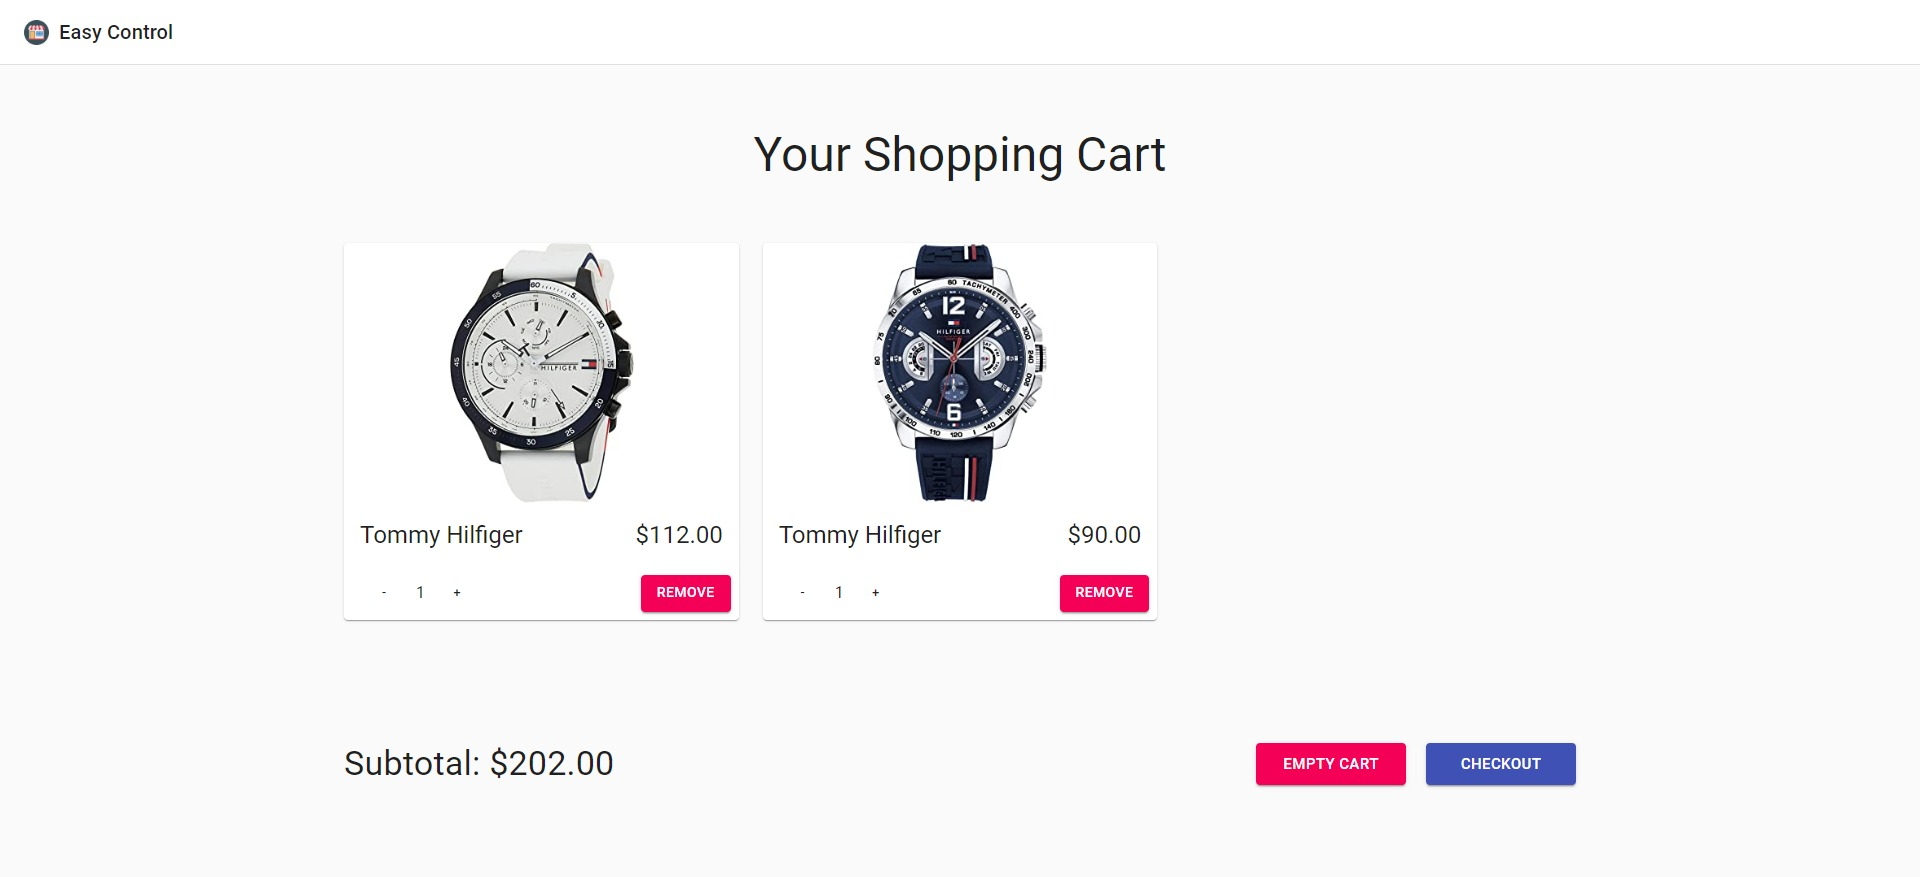The image size is (1920, 877).
Task: Click the $90.00 price label
Action: 1104,534
